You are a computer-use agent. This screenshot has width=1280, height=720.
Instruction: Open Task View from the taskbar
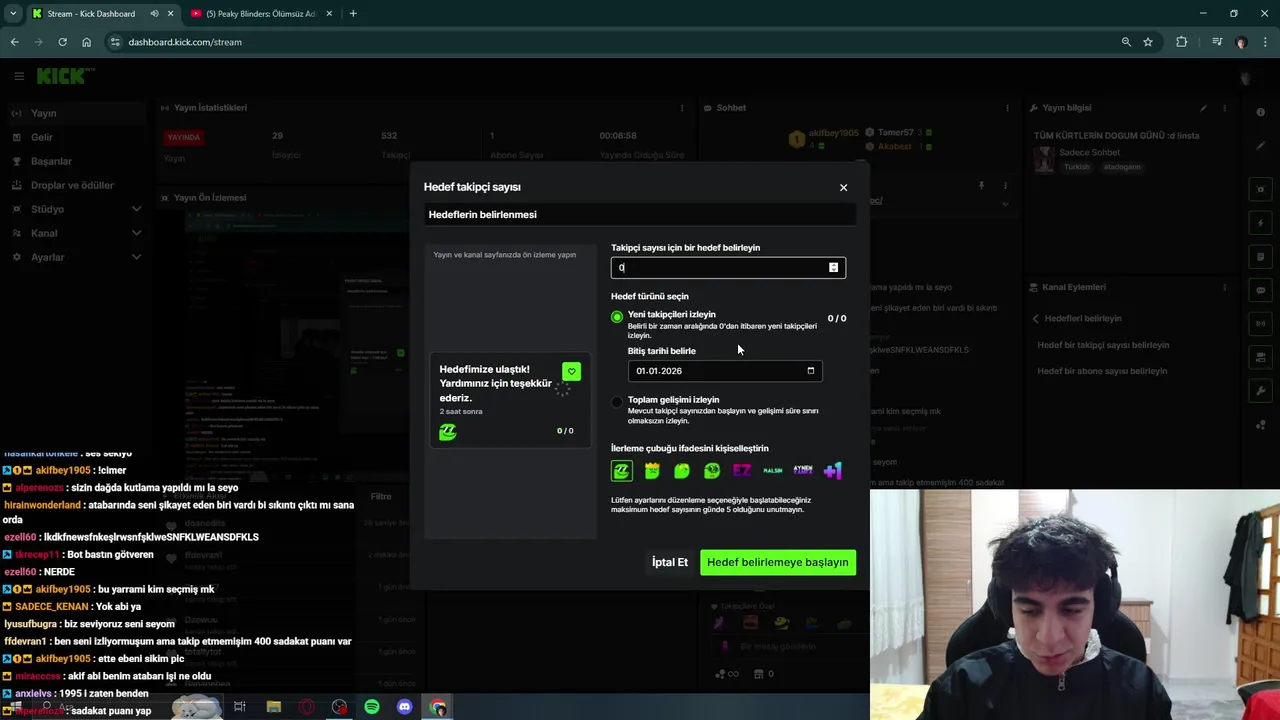pos(240,707)
